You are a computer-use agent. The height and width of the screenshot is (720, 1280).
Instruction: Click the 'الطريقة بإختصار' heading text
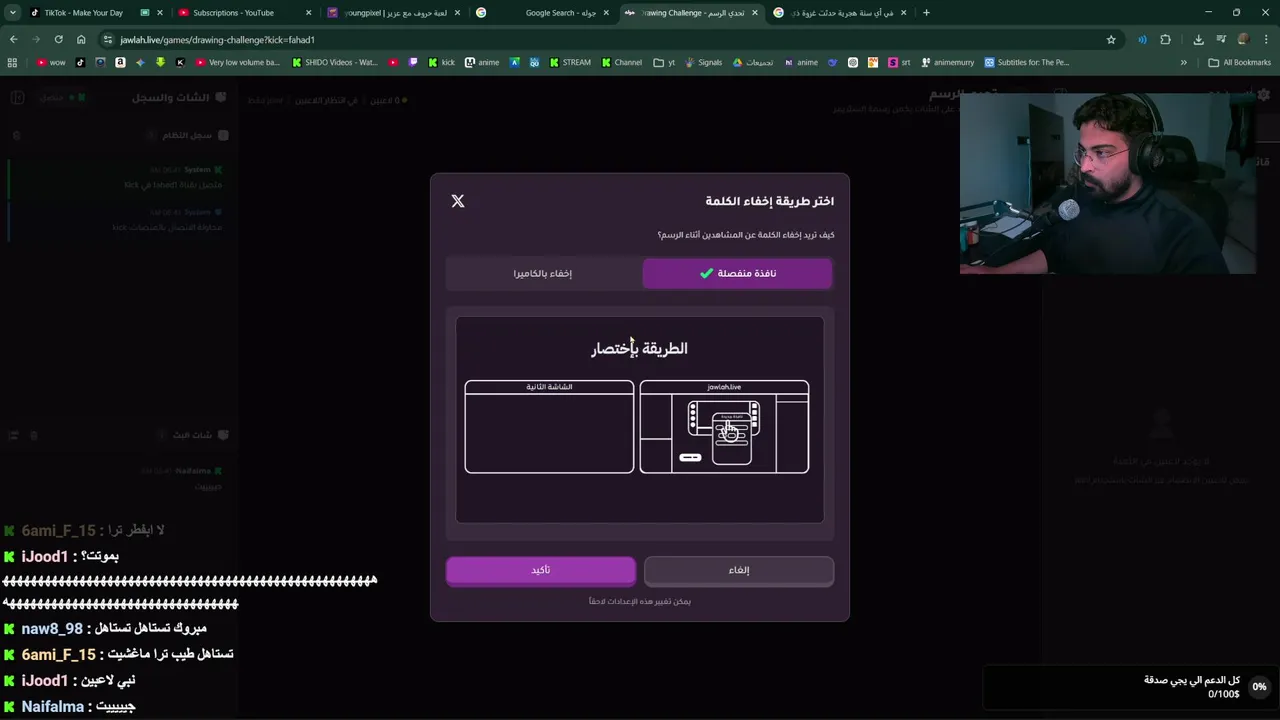pos(639,348)
